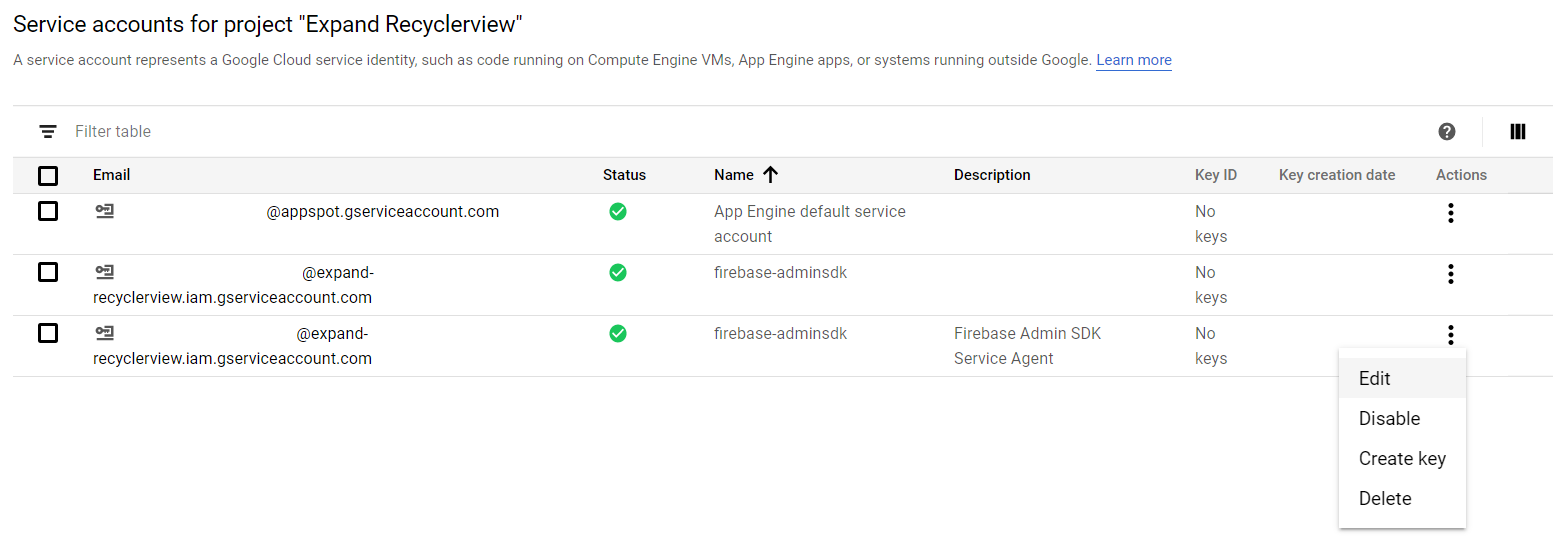Image resolution: width=1556 pixels, height=539 pixels.
Task: Click the Name column sort arrow
Action: [770, 175]
